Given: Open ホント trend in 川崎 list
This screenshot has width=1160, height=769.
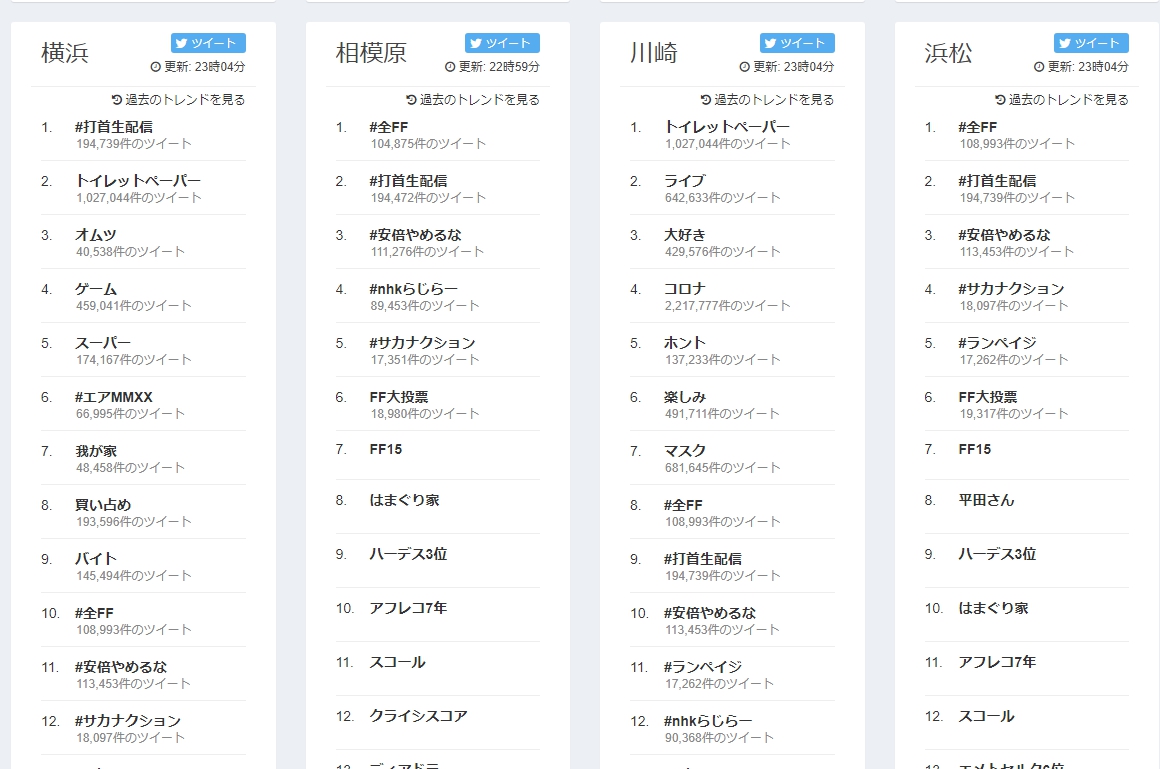Looking at the screenshot, I should click(x=684, y=343).
